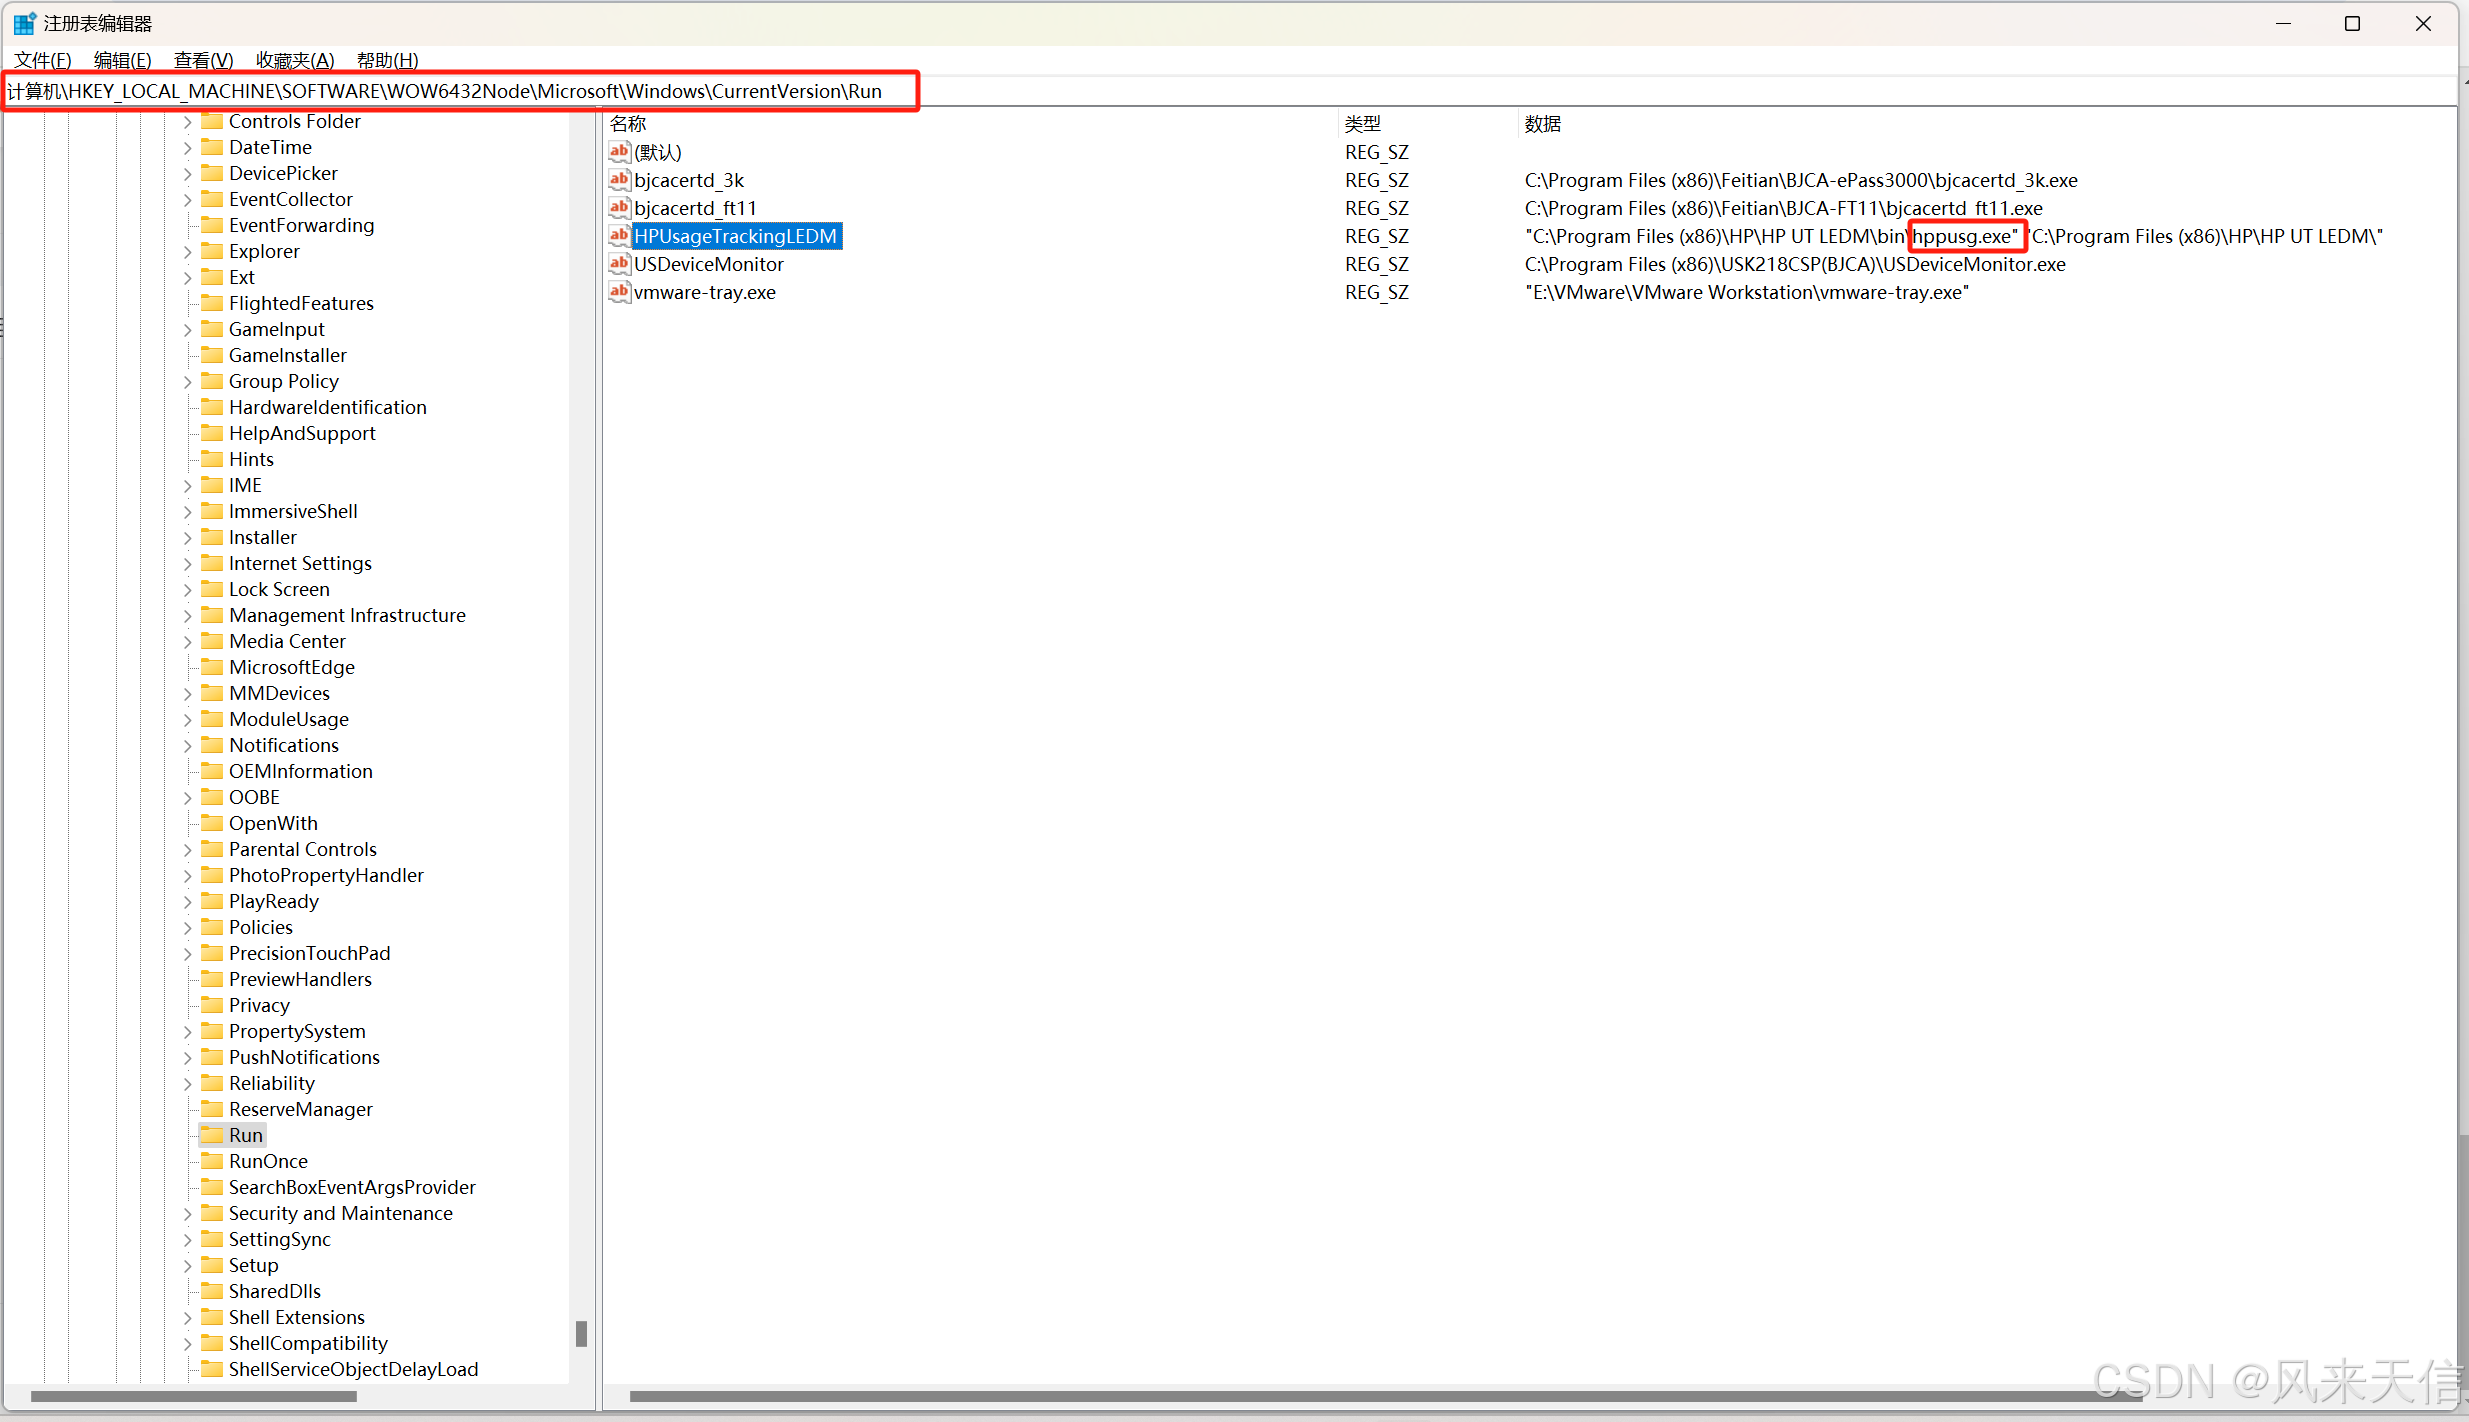Open the 帮助(H) menu

pos(387,60)
